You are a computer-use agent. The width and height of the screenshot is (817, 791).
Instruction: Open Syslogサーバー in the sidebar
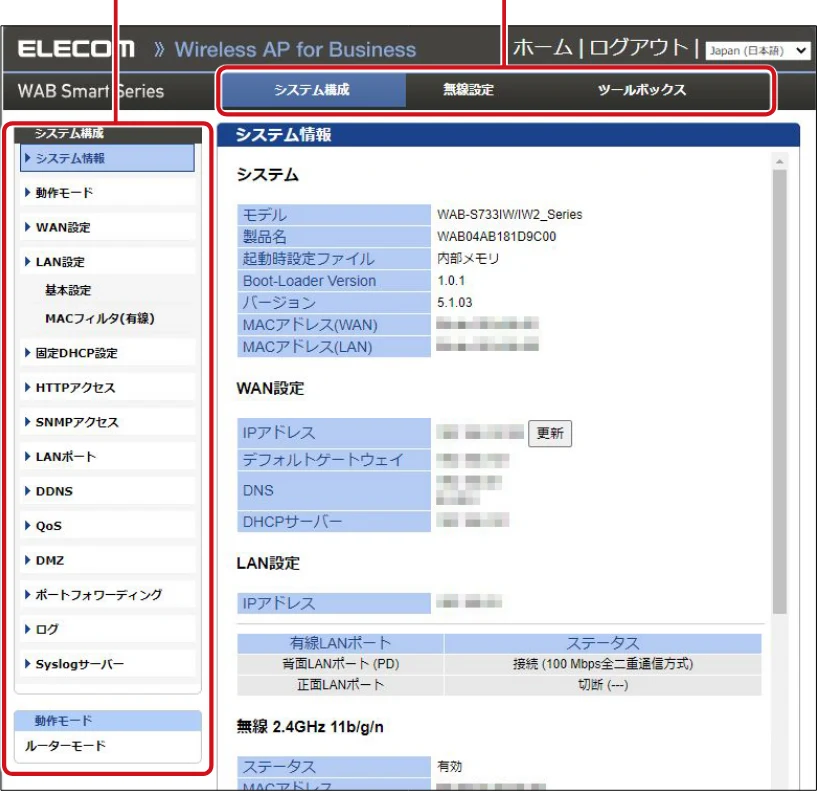coord(107,664)
